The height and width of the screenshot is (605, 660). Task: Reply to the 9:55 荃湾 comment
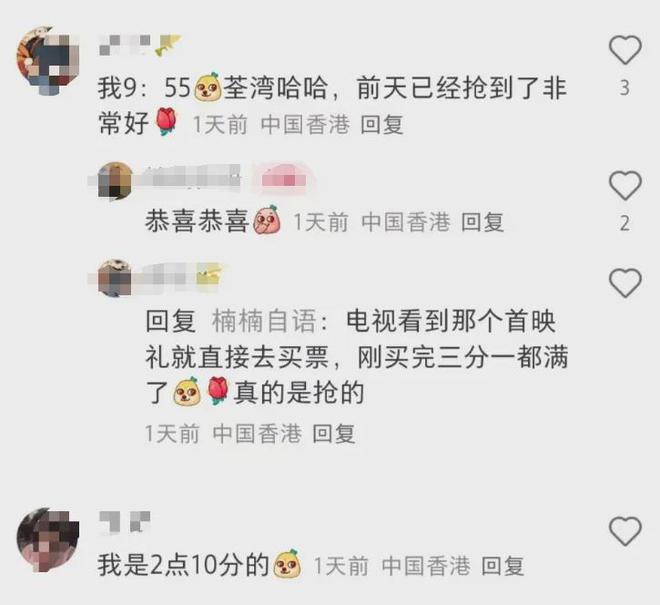382,125
